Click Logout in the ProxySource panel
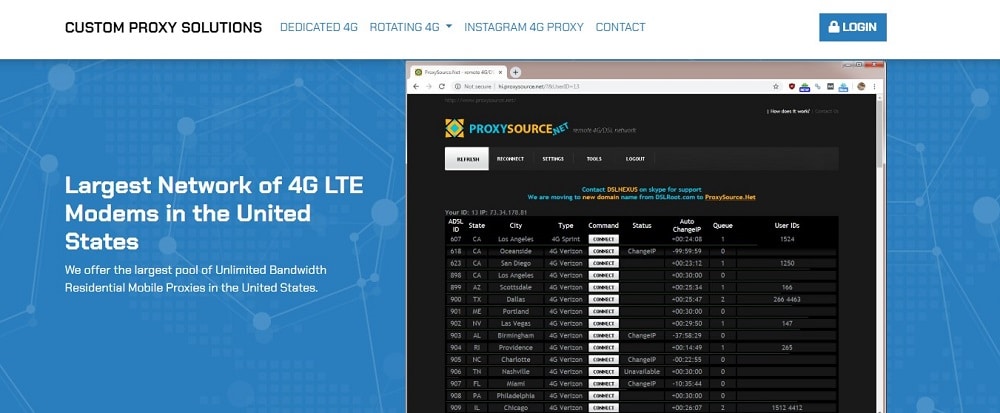This screenshot has width=1000, height=413. point(635,159)
